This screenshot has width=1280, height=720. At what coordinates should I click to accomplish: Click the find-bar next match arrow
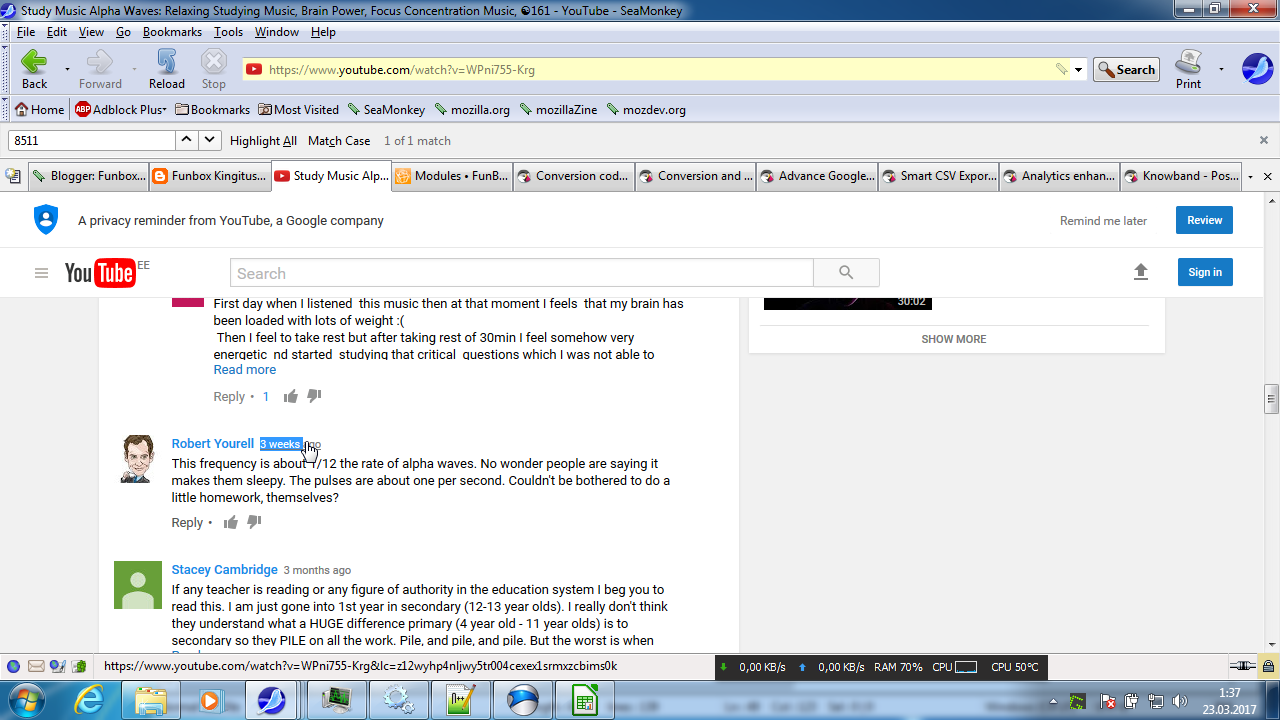(210, 141)
